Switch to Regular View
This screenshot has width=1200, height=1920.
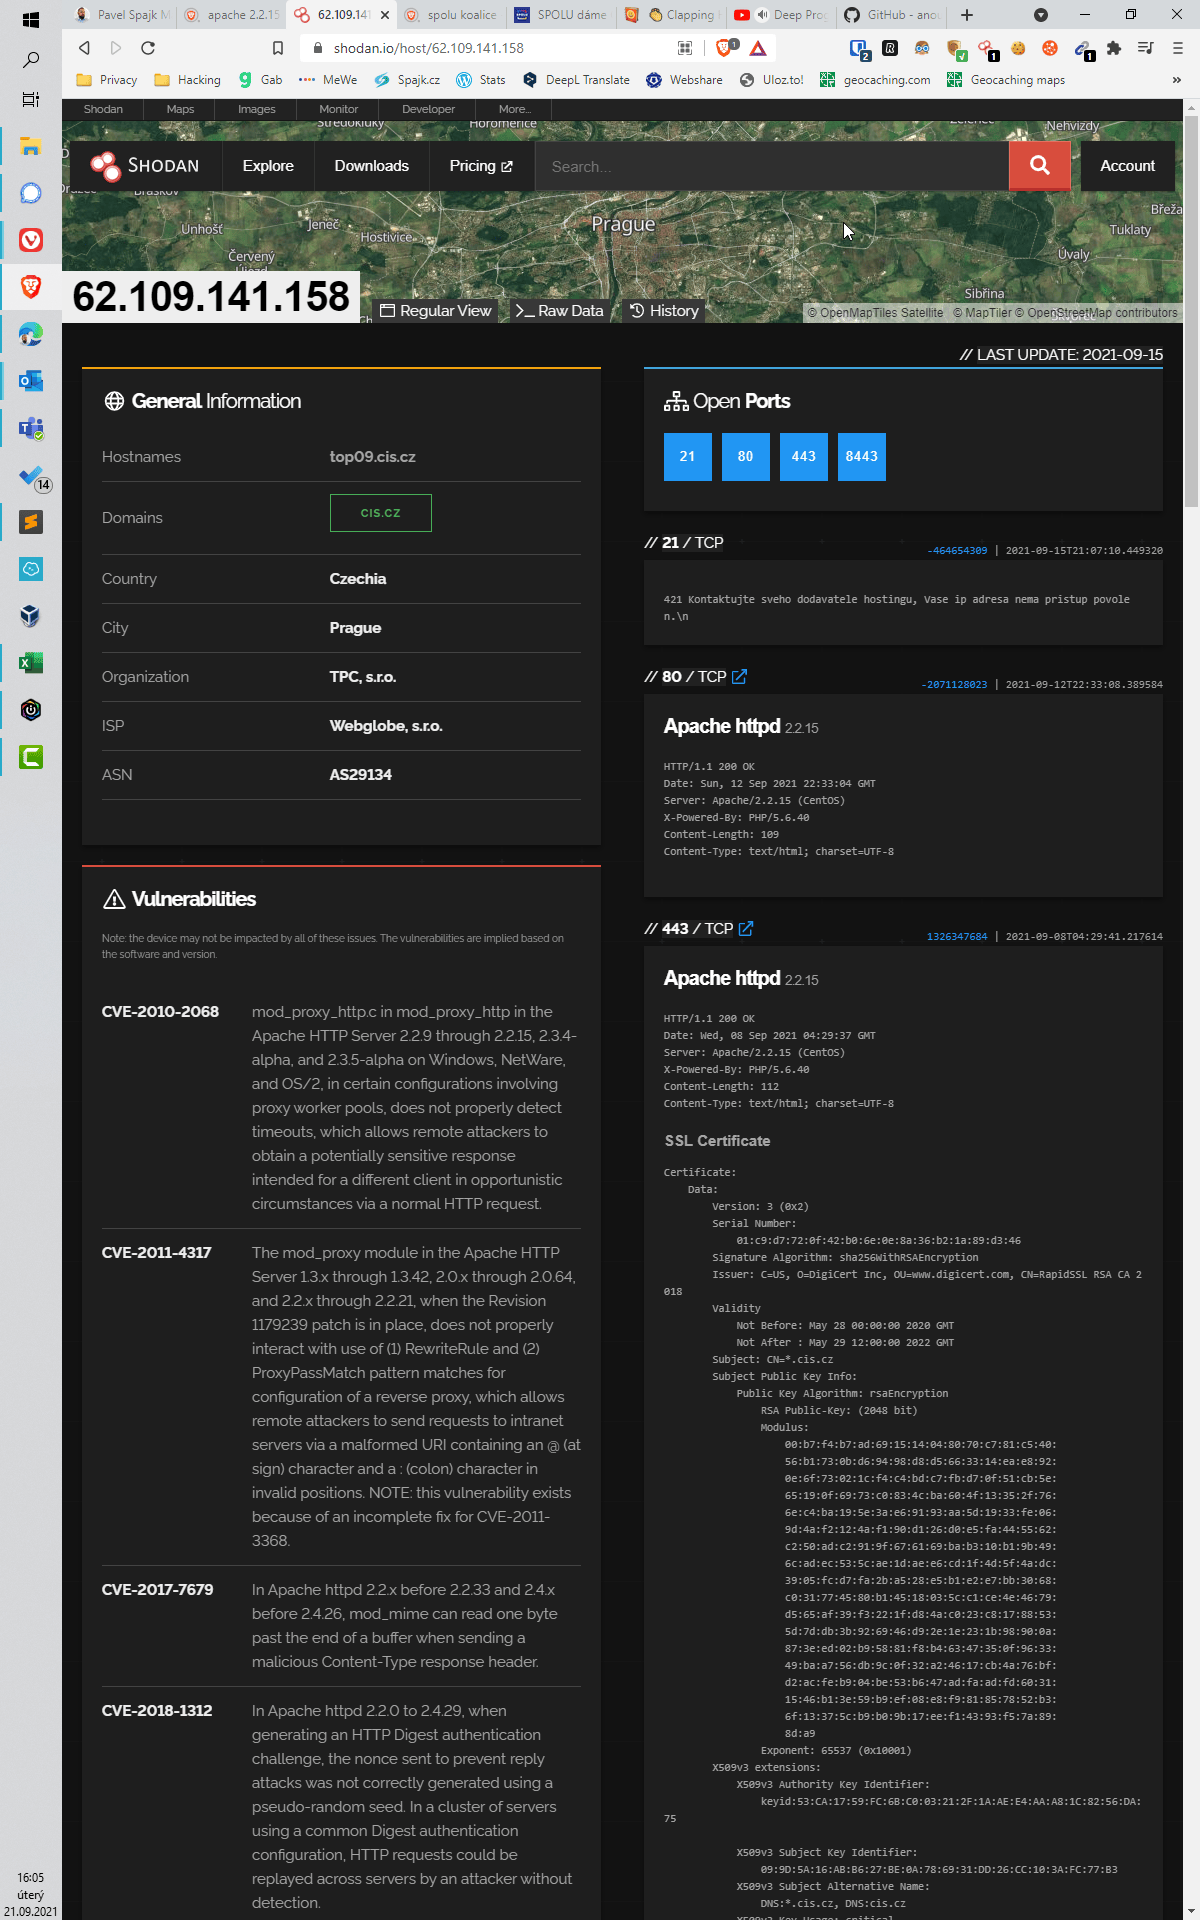[436, 311]
